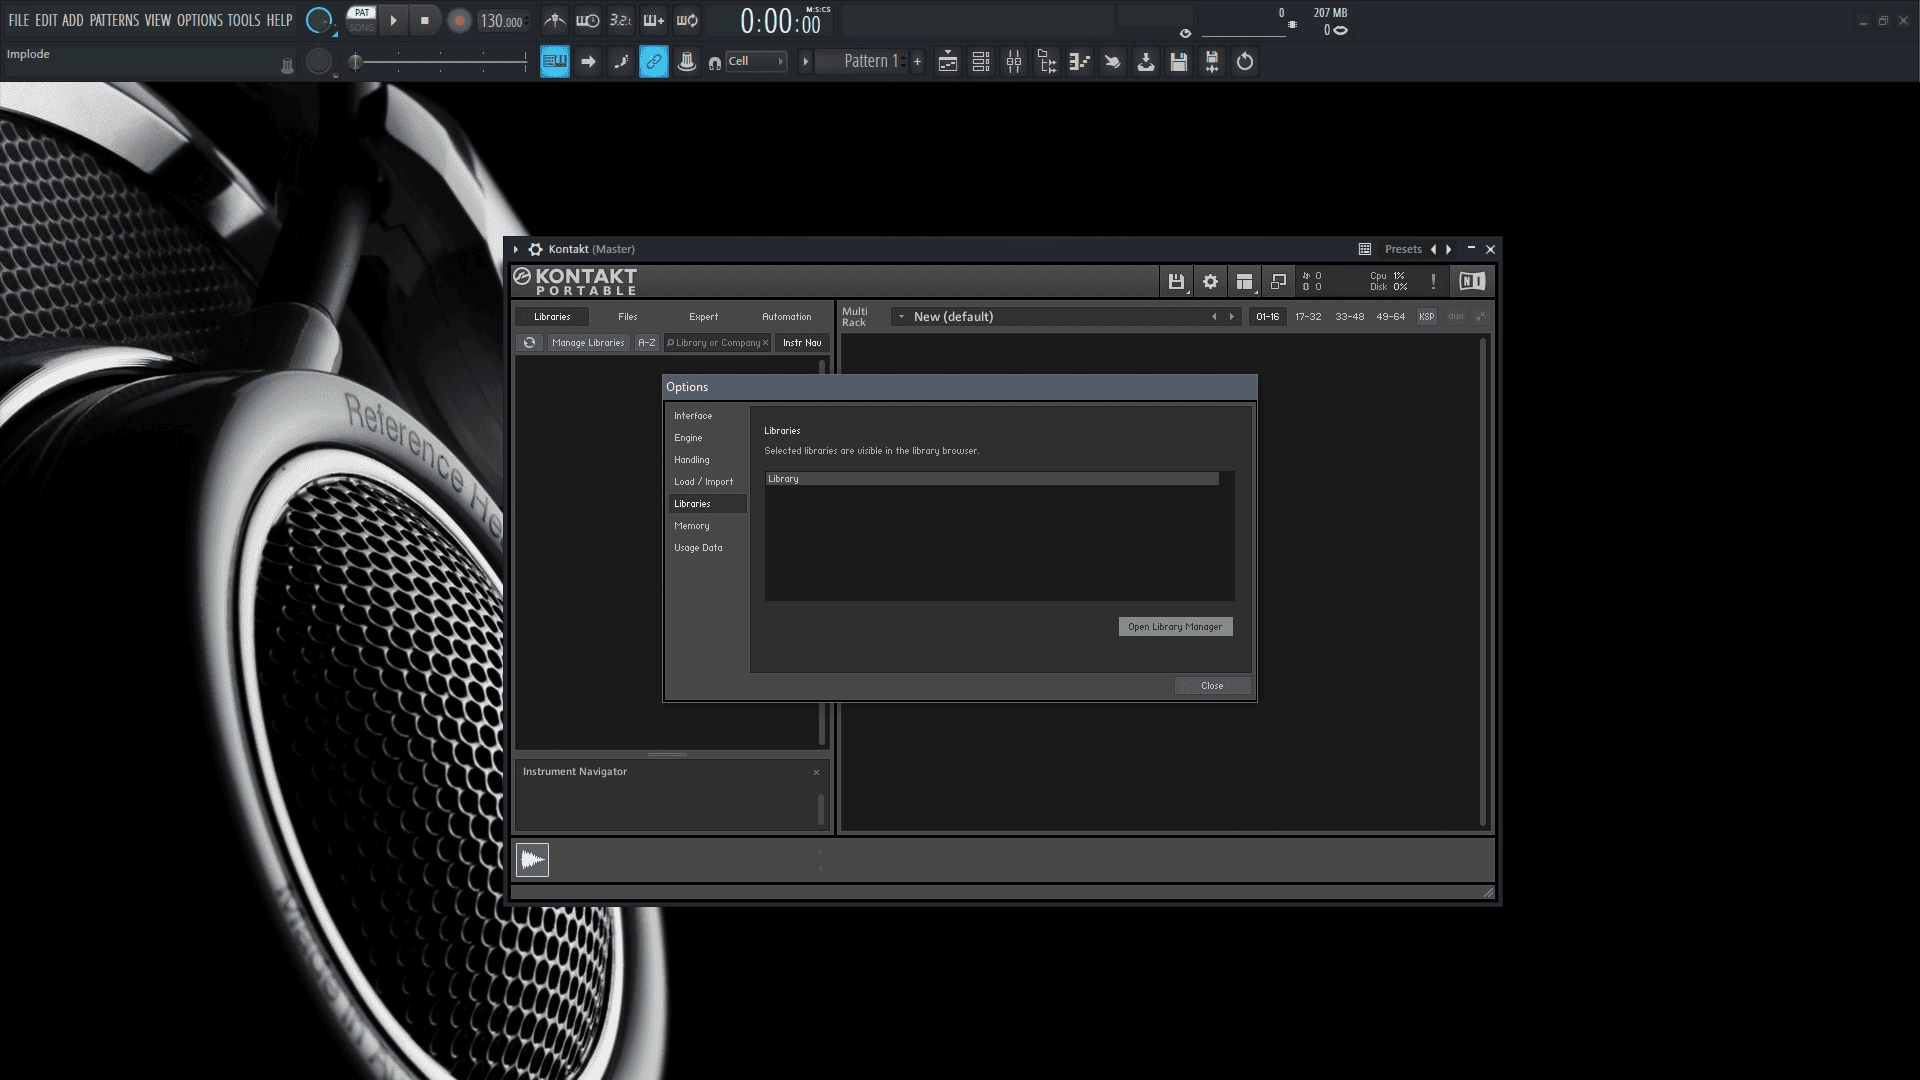Open Kontakt options gear icon
The image size is (1920, 1080).
tap(1210, 282)
